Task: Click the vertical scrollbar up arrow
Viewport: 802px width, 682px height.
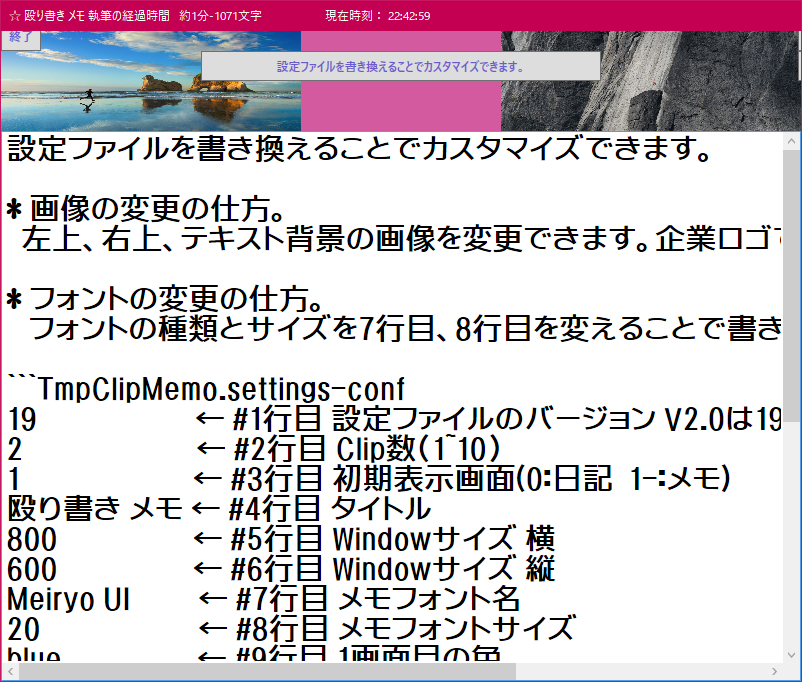Action: point(791,142)
